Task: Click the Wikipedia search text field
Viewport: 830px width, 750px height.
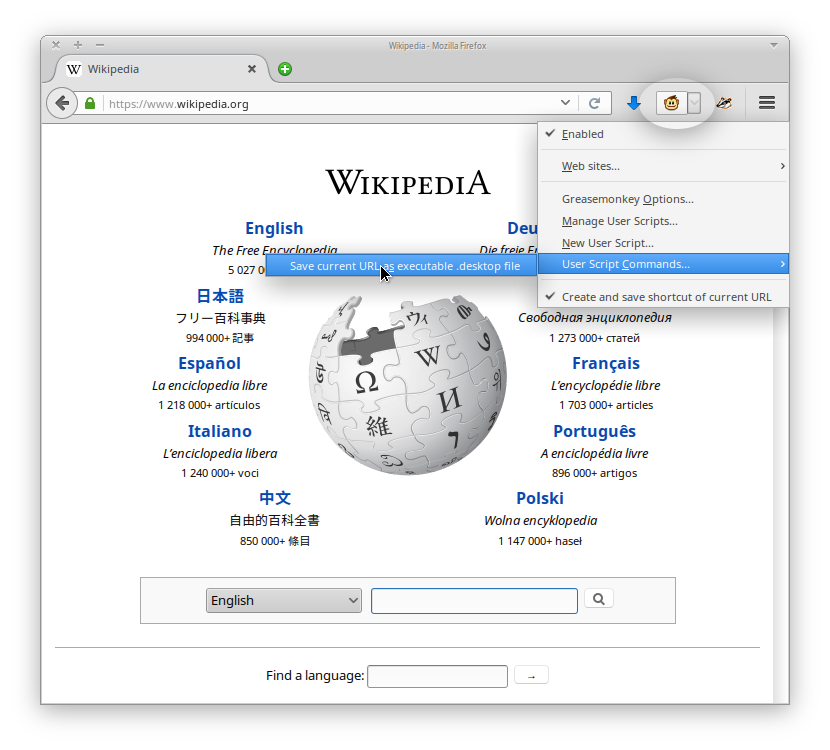Action: pyautogui.click(x=474, y=601)
